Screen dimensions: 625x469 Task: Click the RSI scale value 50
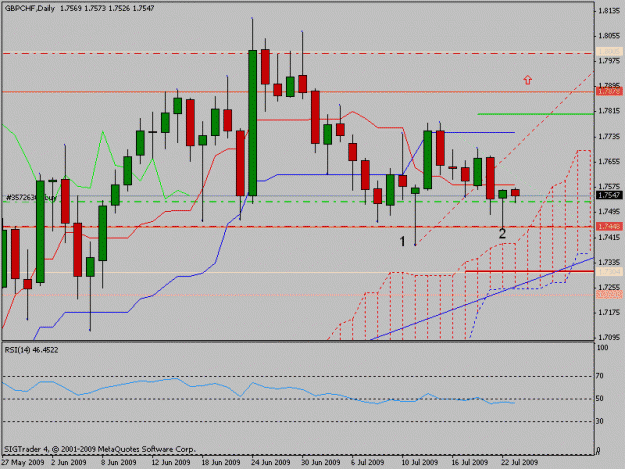[x=600, y=398]
